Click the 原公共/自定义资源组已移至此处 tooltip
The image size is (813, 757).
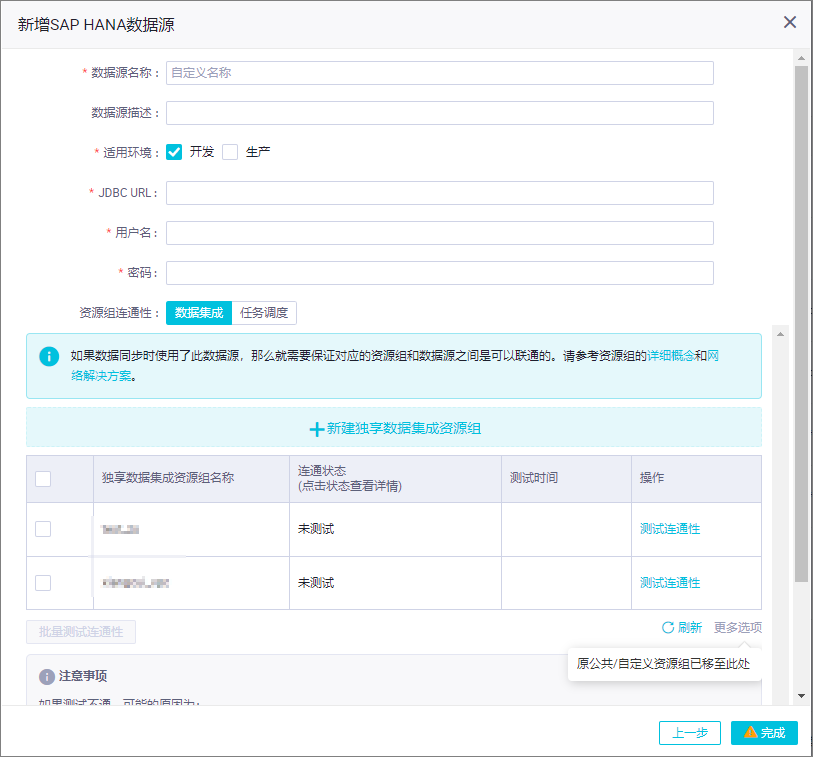pyautogui.click(x=664, y=664)
